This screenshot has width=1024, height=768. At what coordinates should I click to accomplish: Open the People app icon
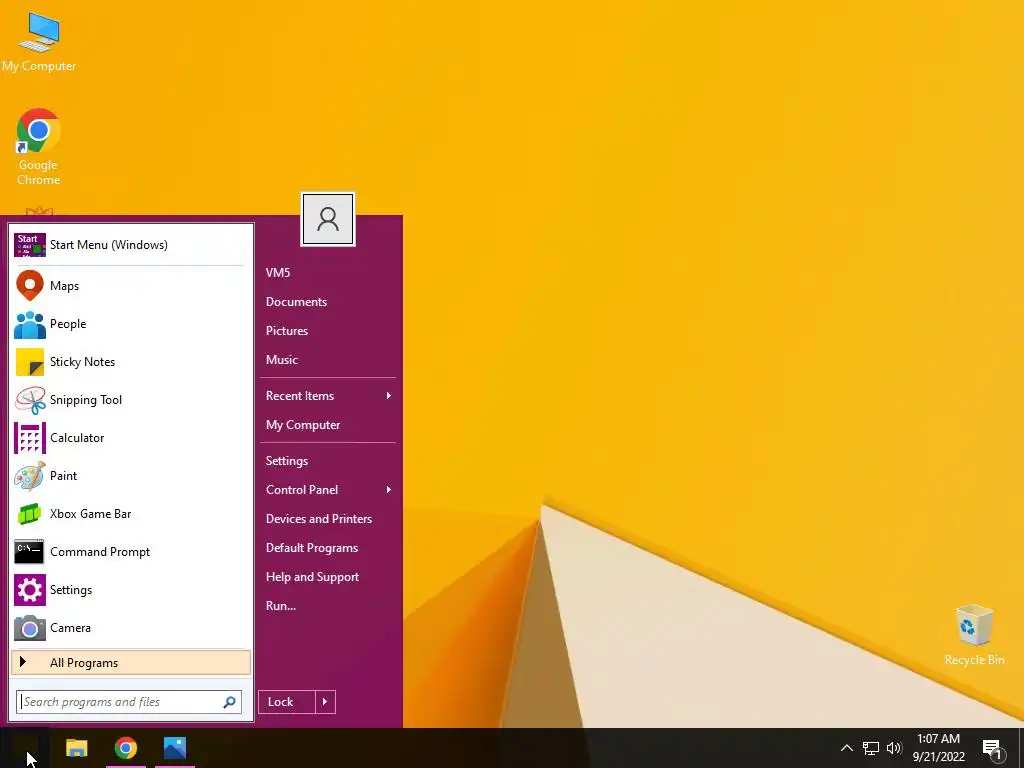click(30, 324)
